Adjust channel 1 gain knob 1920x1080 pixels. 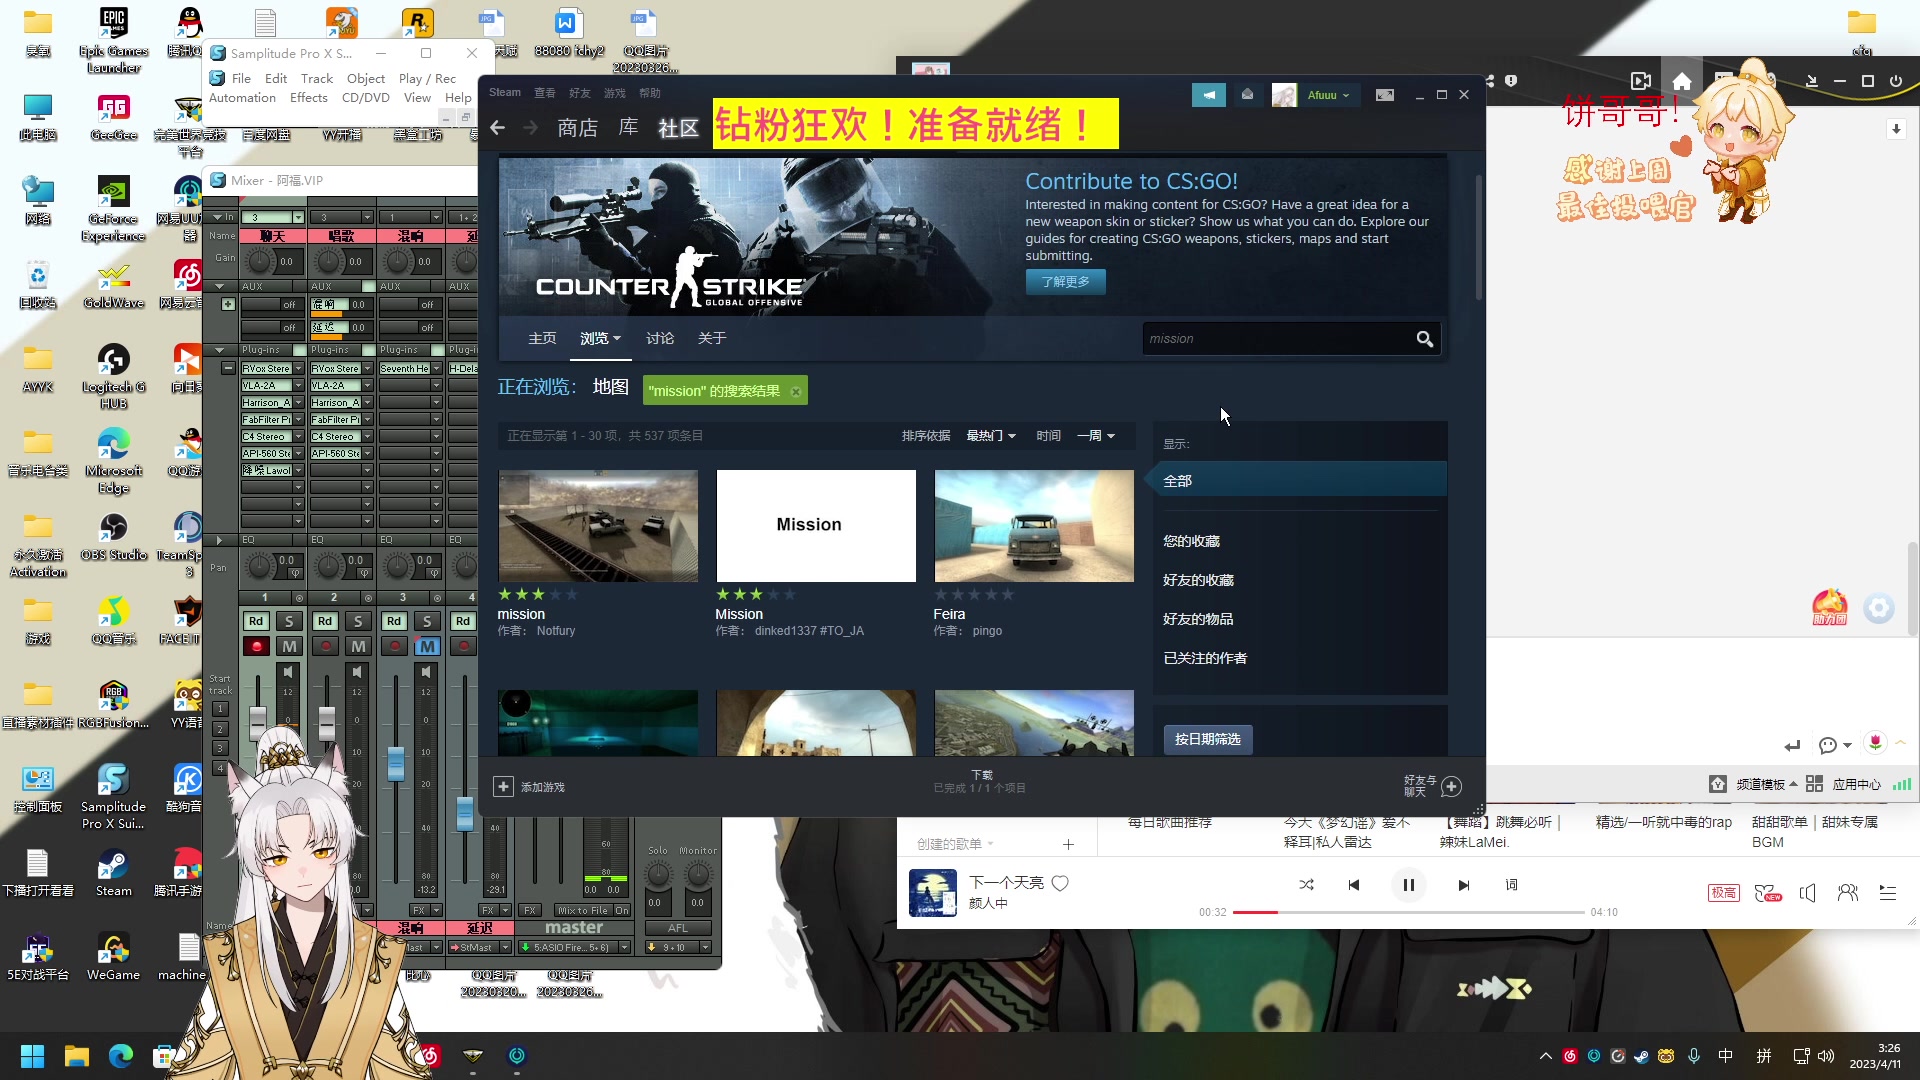click(259, 262)
